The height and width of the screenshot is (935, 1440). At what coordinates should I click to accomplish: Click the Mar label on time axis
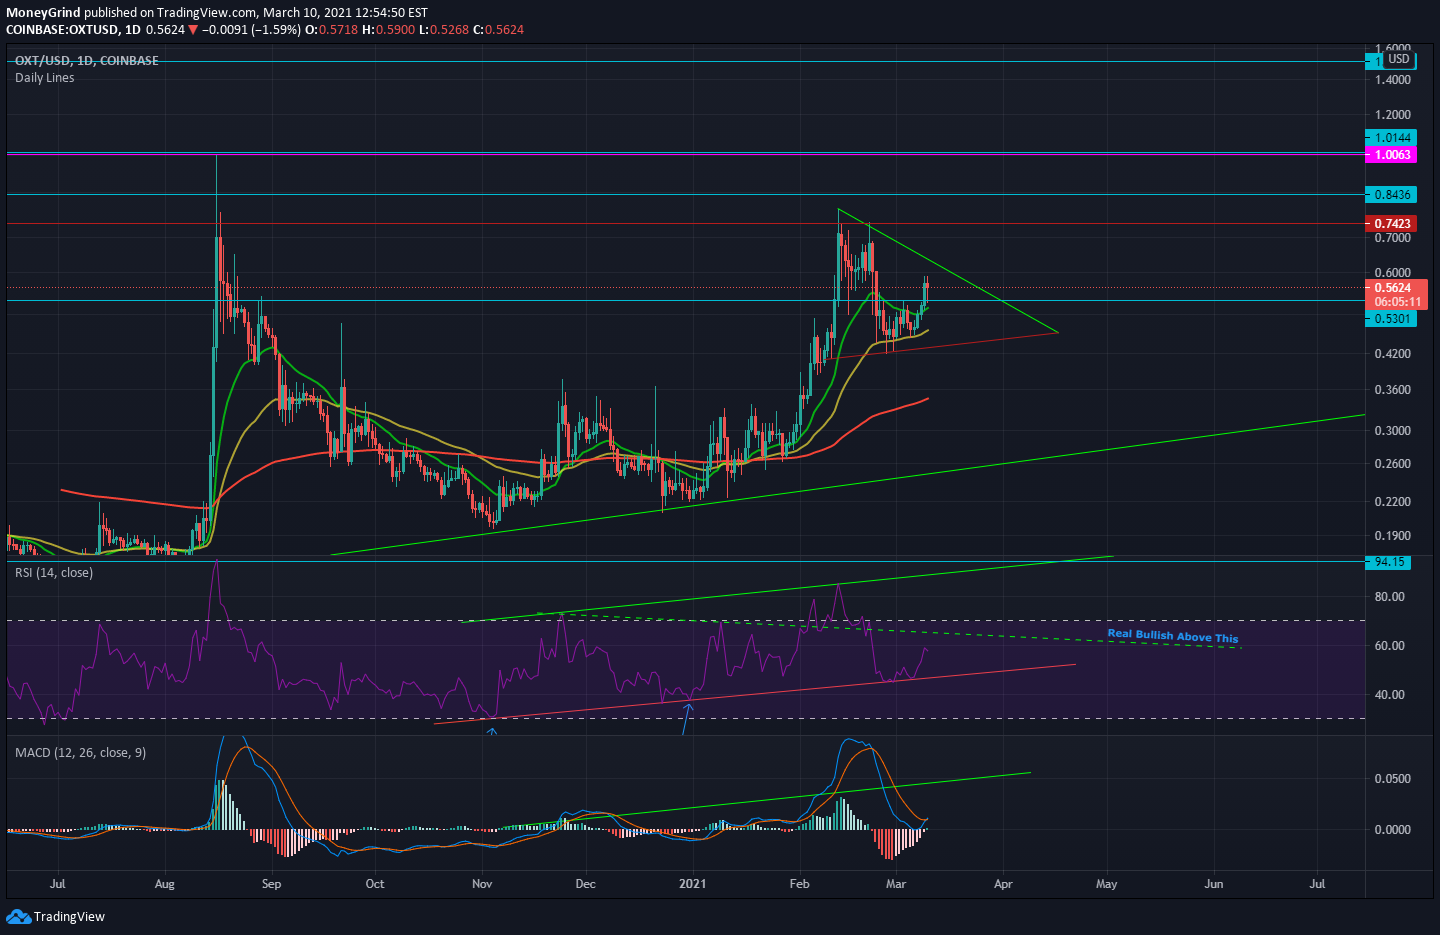pyautogui.click(x=896, y=884)
